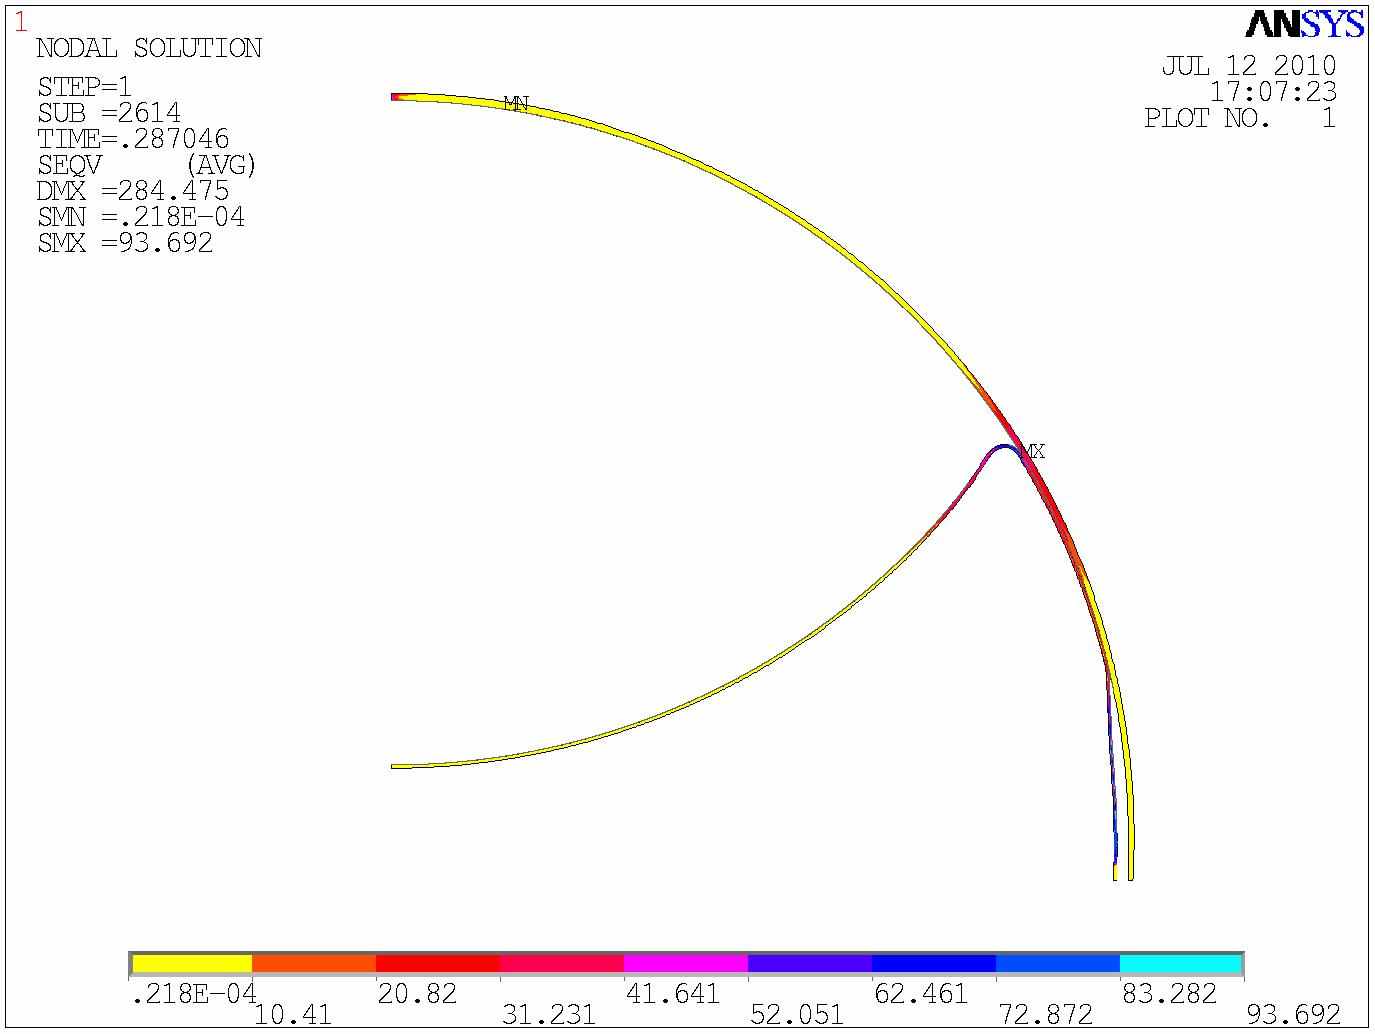The width and height of the screenshot is (1375, 1034).
Task: Click the SMX =93.692 label
Action: (x=125, y=243)
